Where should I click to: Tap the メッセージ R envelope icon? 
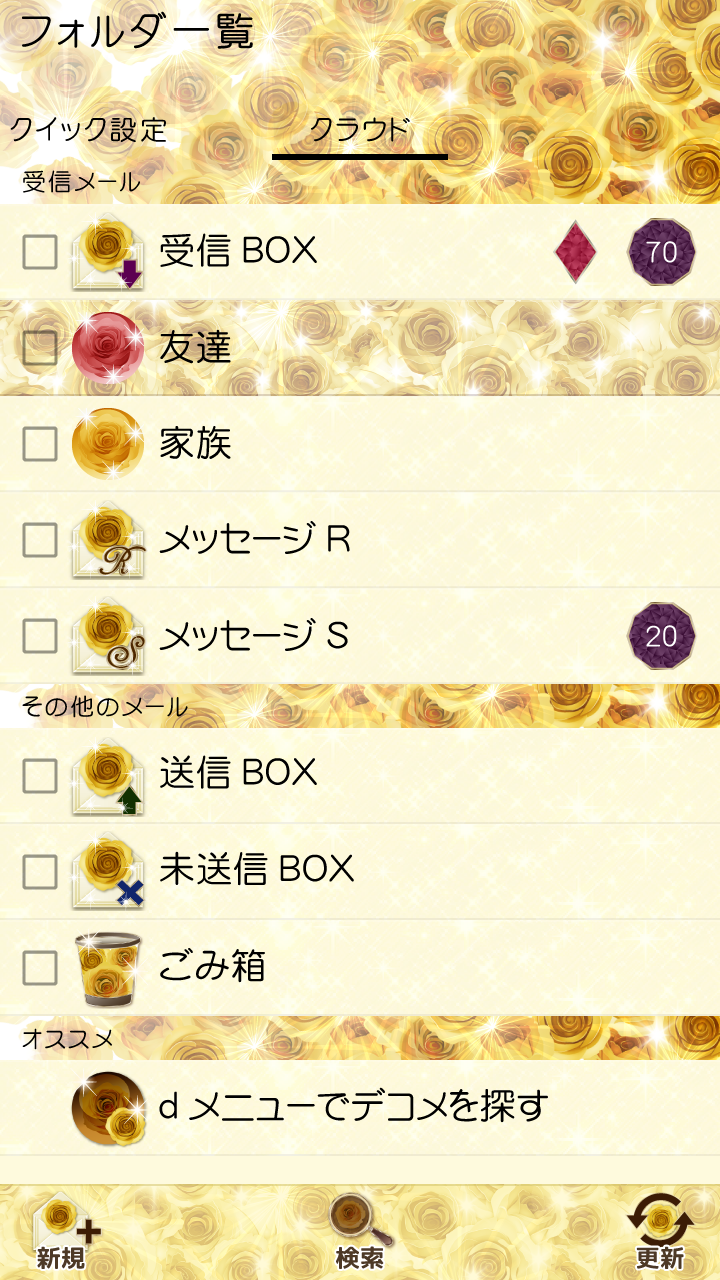108,541
